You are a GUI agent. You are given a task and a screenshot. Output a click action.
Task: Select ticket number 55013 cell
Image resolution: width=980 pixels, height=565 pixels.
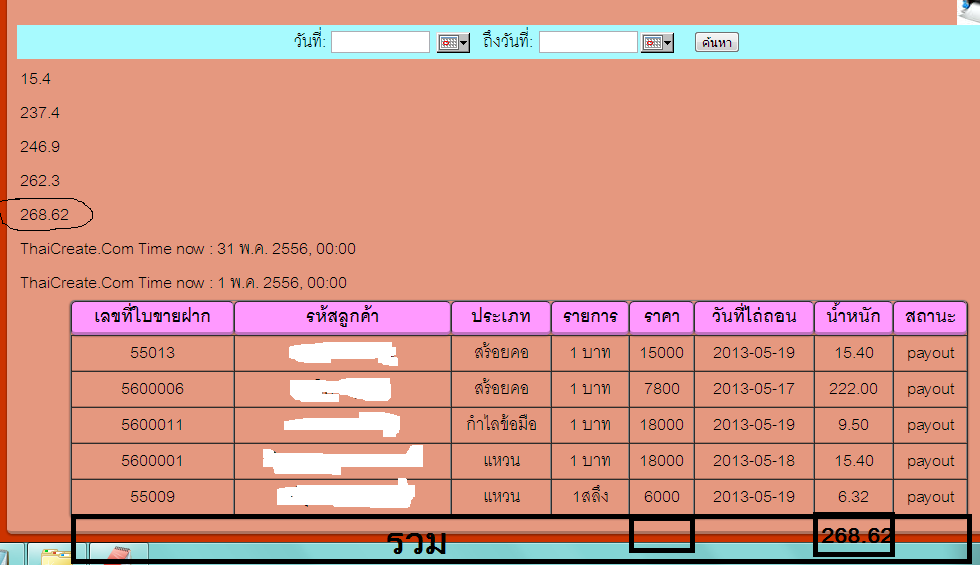pos(152,353)
